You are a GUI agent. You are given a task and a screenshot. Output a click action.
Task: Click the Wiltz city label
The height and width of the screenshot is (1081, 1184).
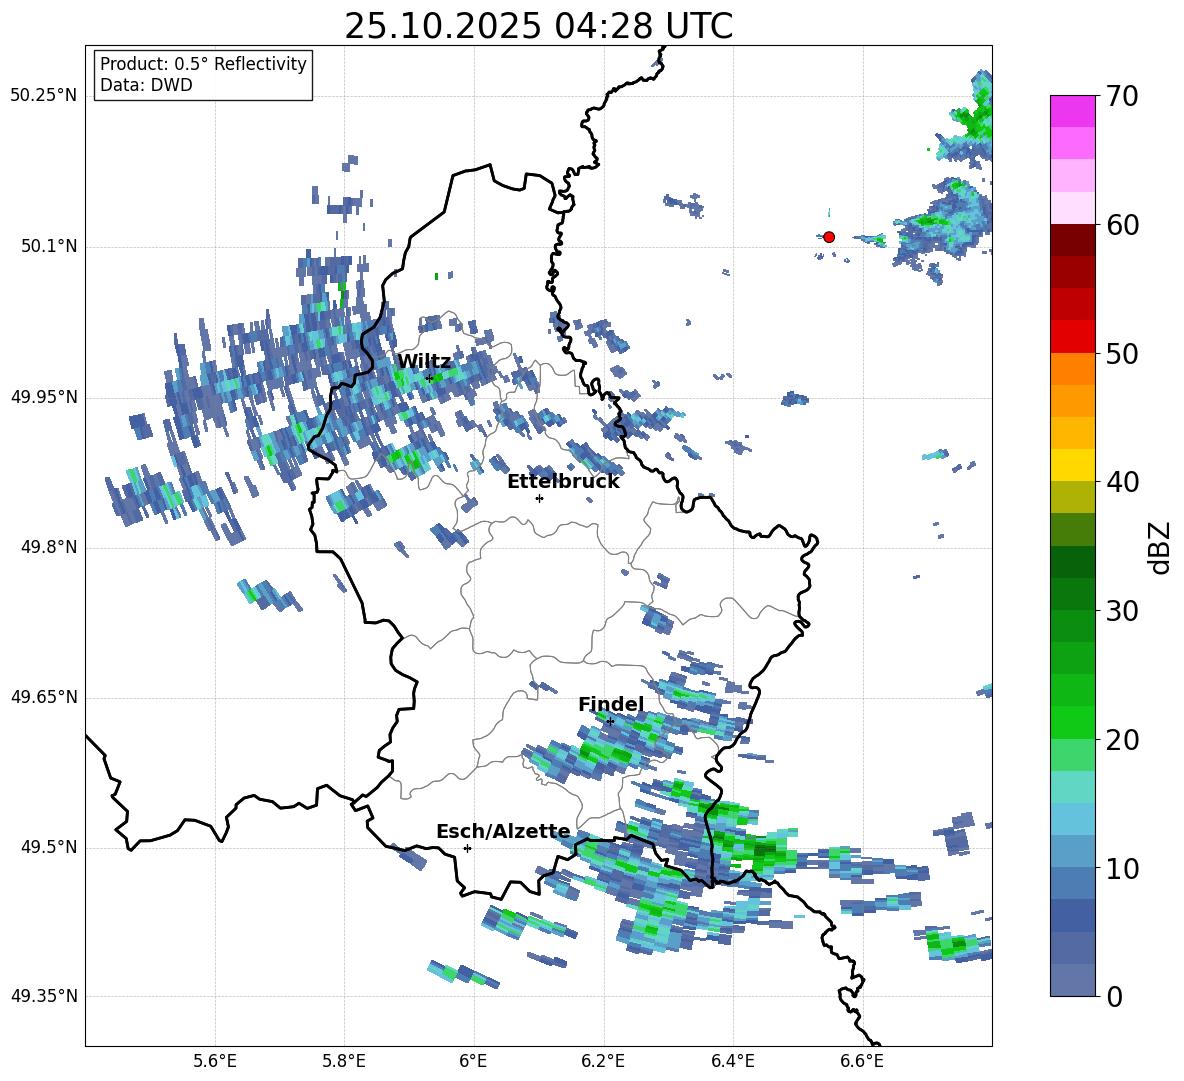(424, 362)
